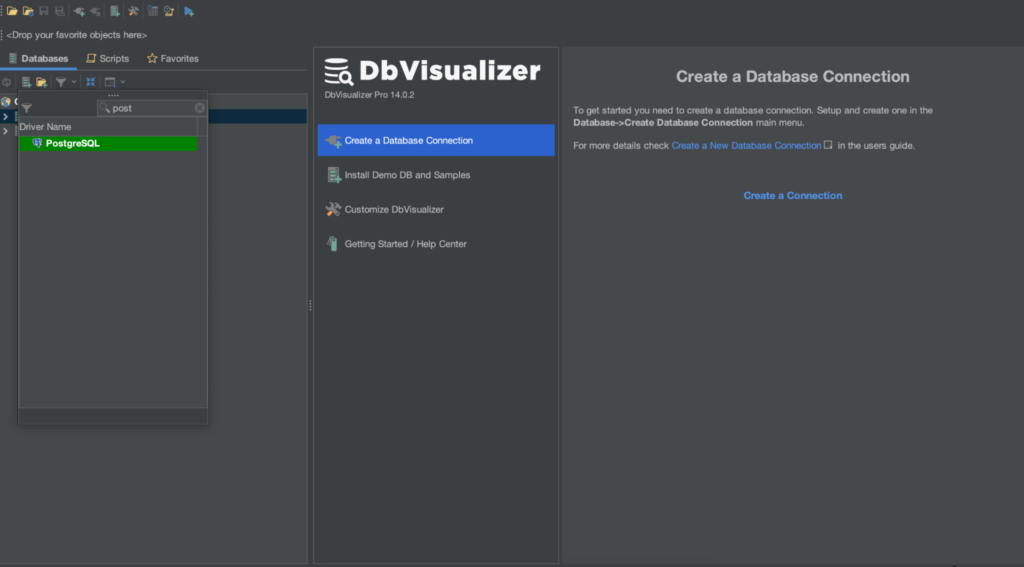Click the reload arrows icon in Databases toolbar
Viewport: 1024px width, 567px height.
click(7, 82)
